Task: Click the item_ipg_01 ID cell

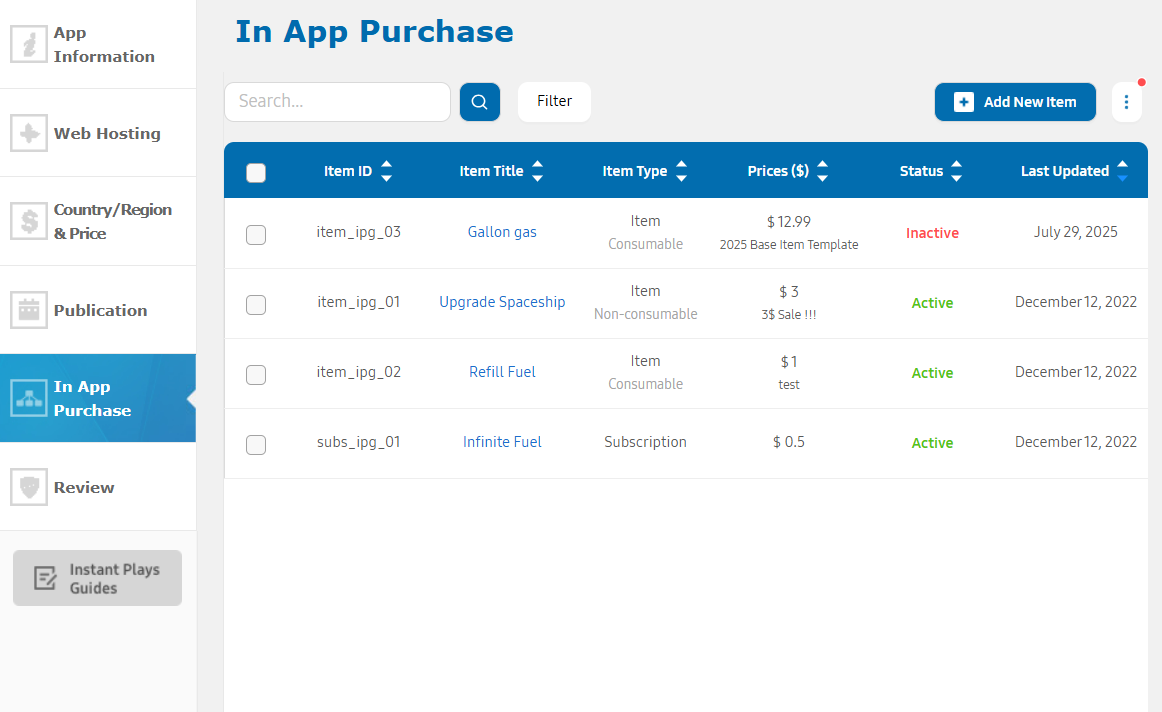Action: point(359,302)
